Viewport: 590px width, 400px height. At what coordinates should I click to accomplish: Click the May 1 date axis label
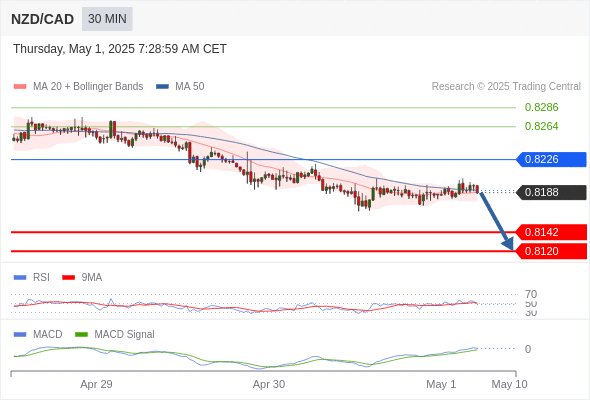(441, 384)
